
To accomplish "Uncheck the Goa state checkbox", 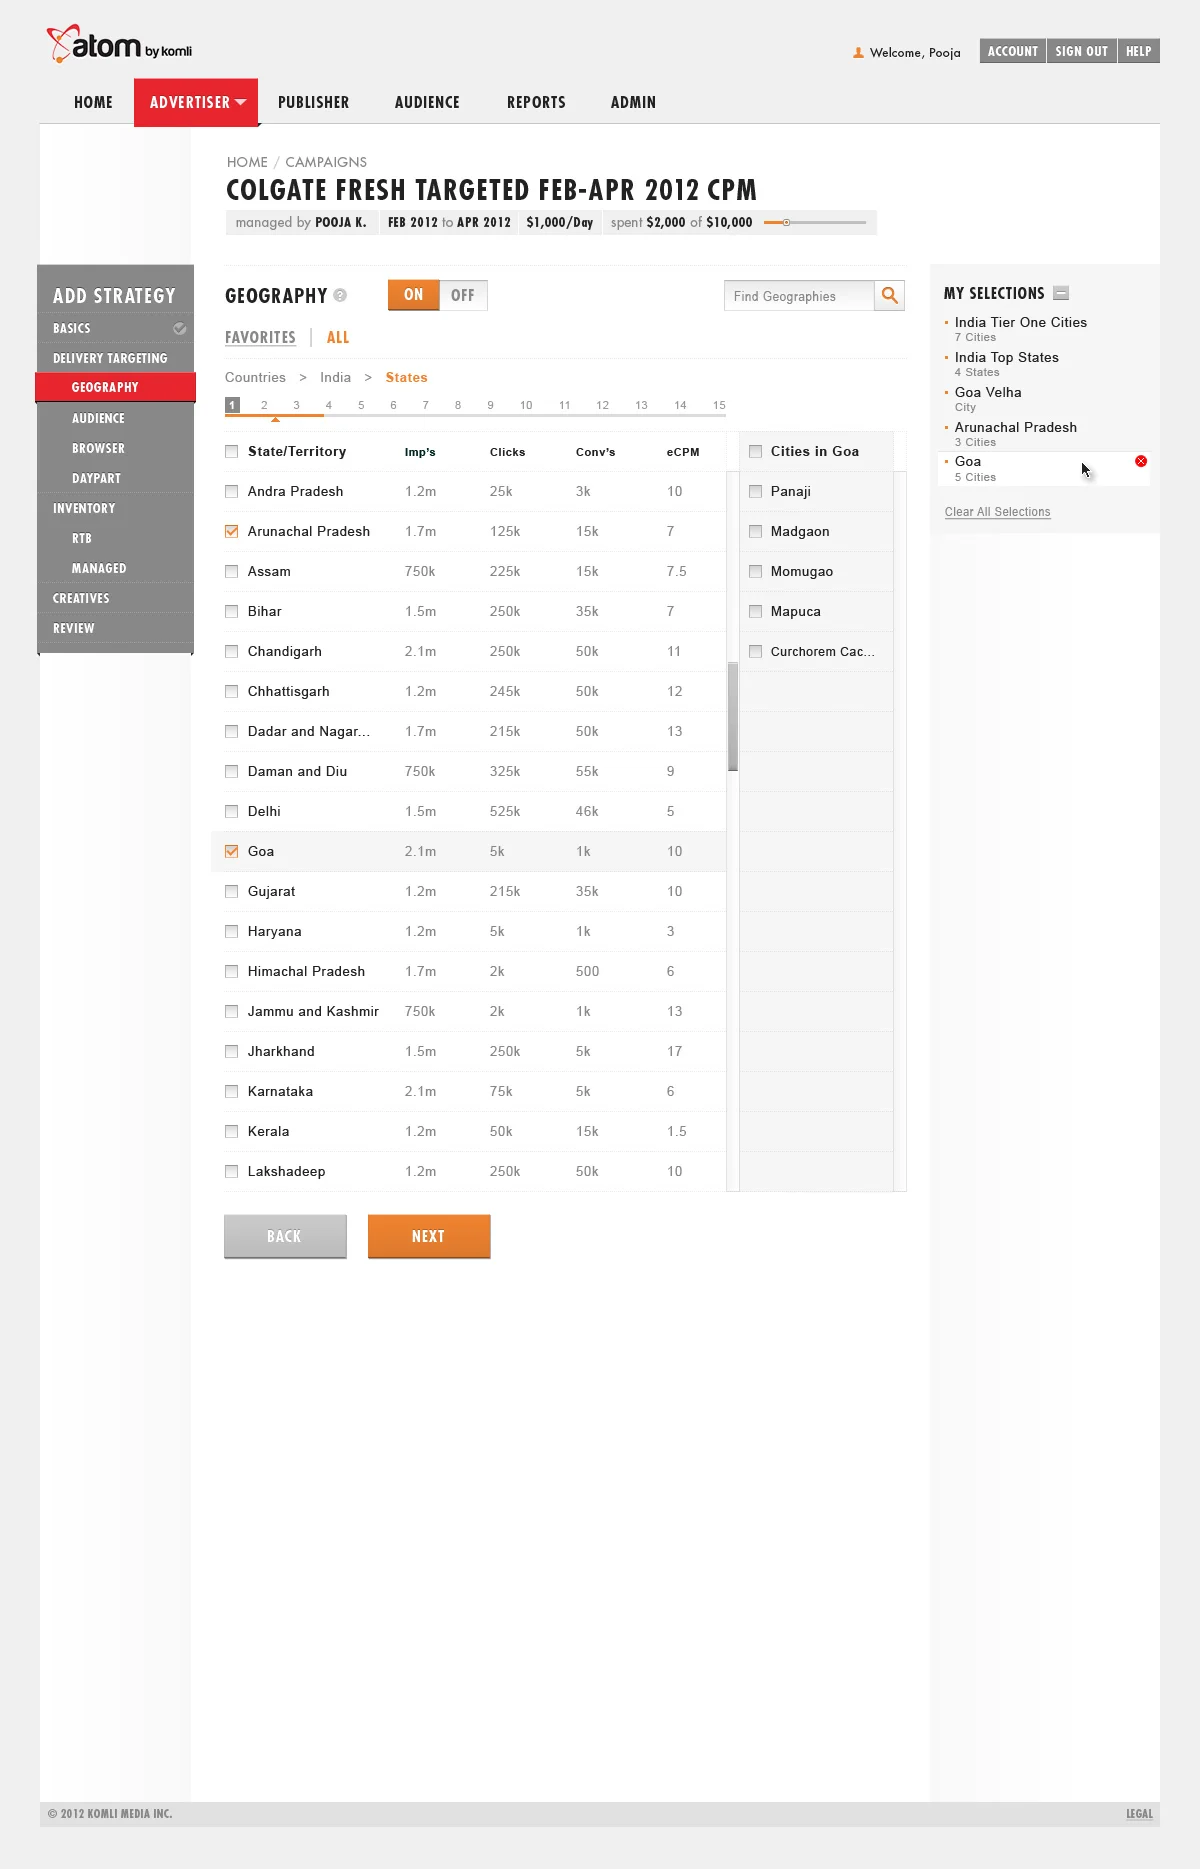I will [x=232, y=851].
